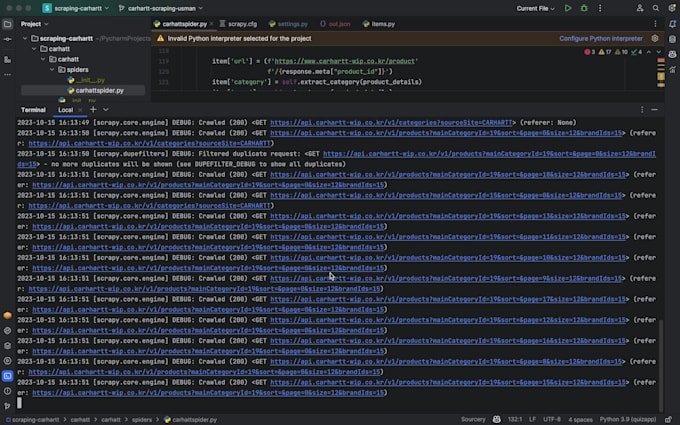Open terminal options vertical ellipsis

(x=642, y=110)
